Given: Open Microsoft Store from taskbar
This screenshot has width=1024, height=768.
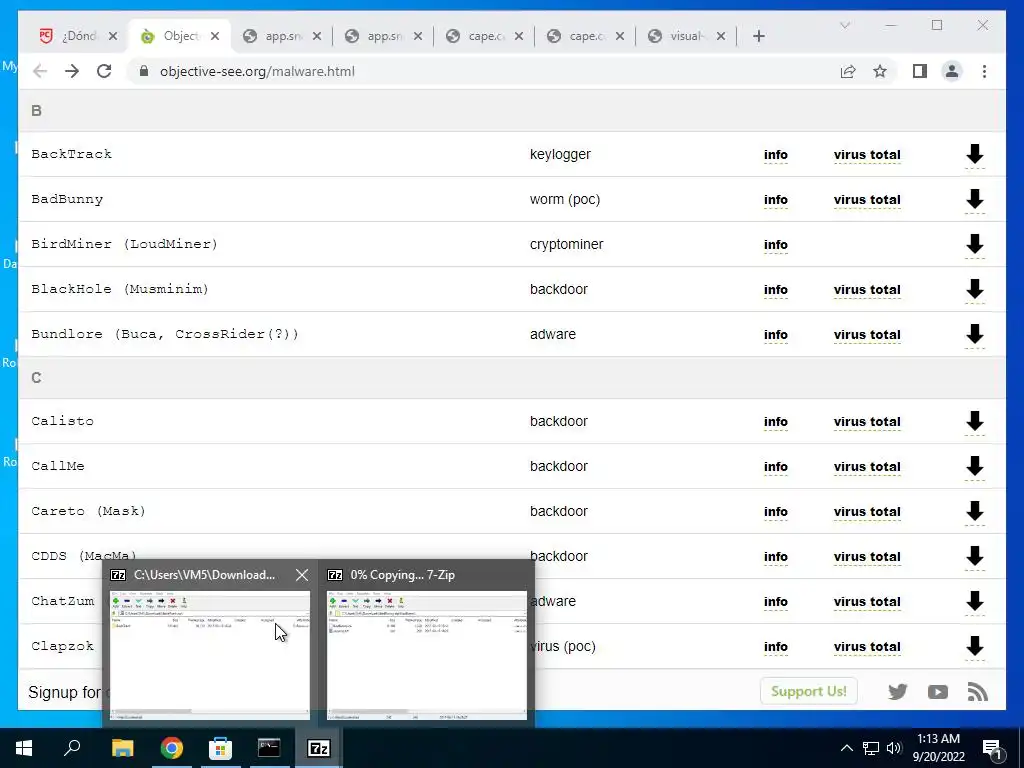Looking at the screenshot, I should (220, 748).
